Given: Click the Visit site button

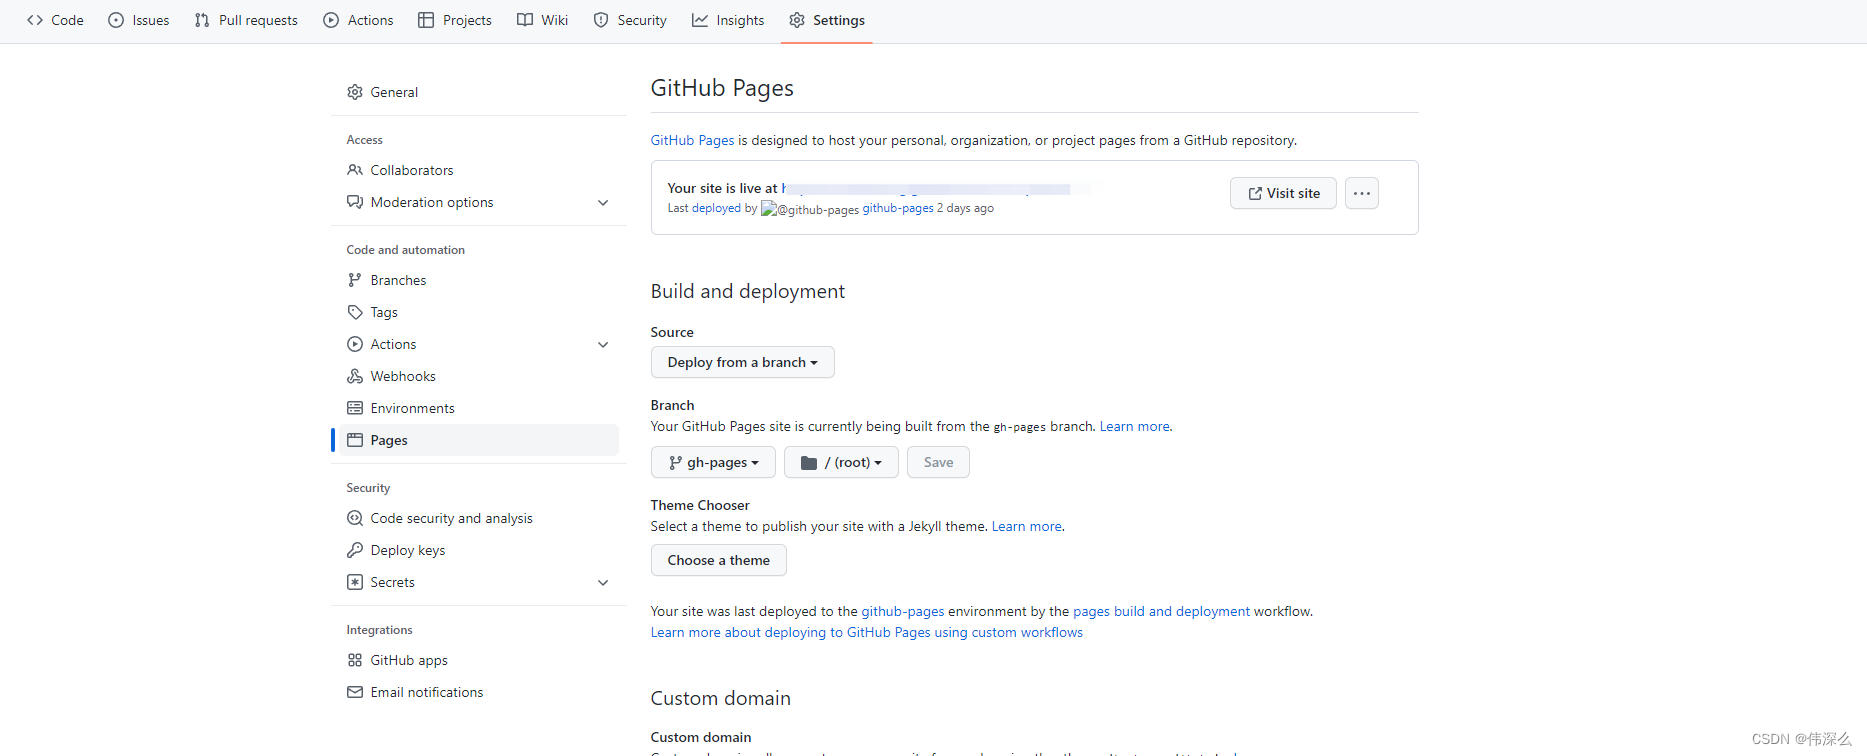Looking at the screenshot, I should pyautogui.click(x=1283, y=193).
